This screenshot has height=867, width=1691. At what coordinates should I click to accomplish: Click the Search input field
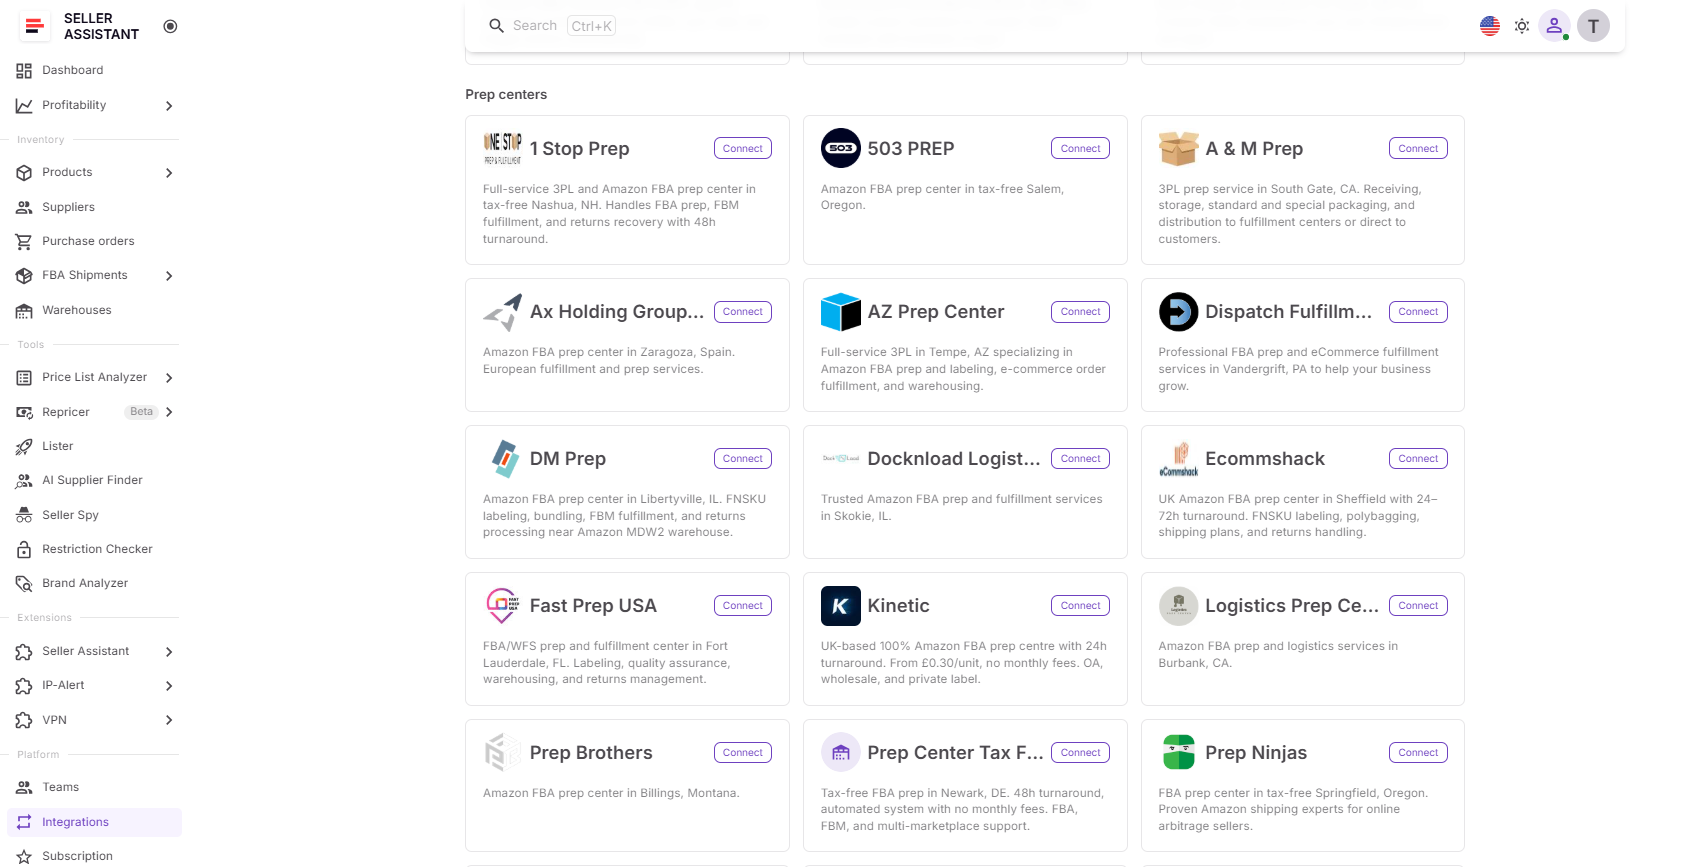[551, 26]
